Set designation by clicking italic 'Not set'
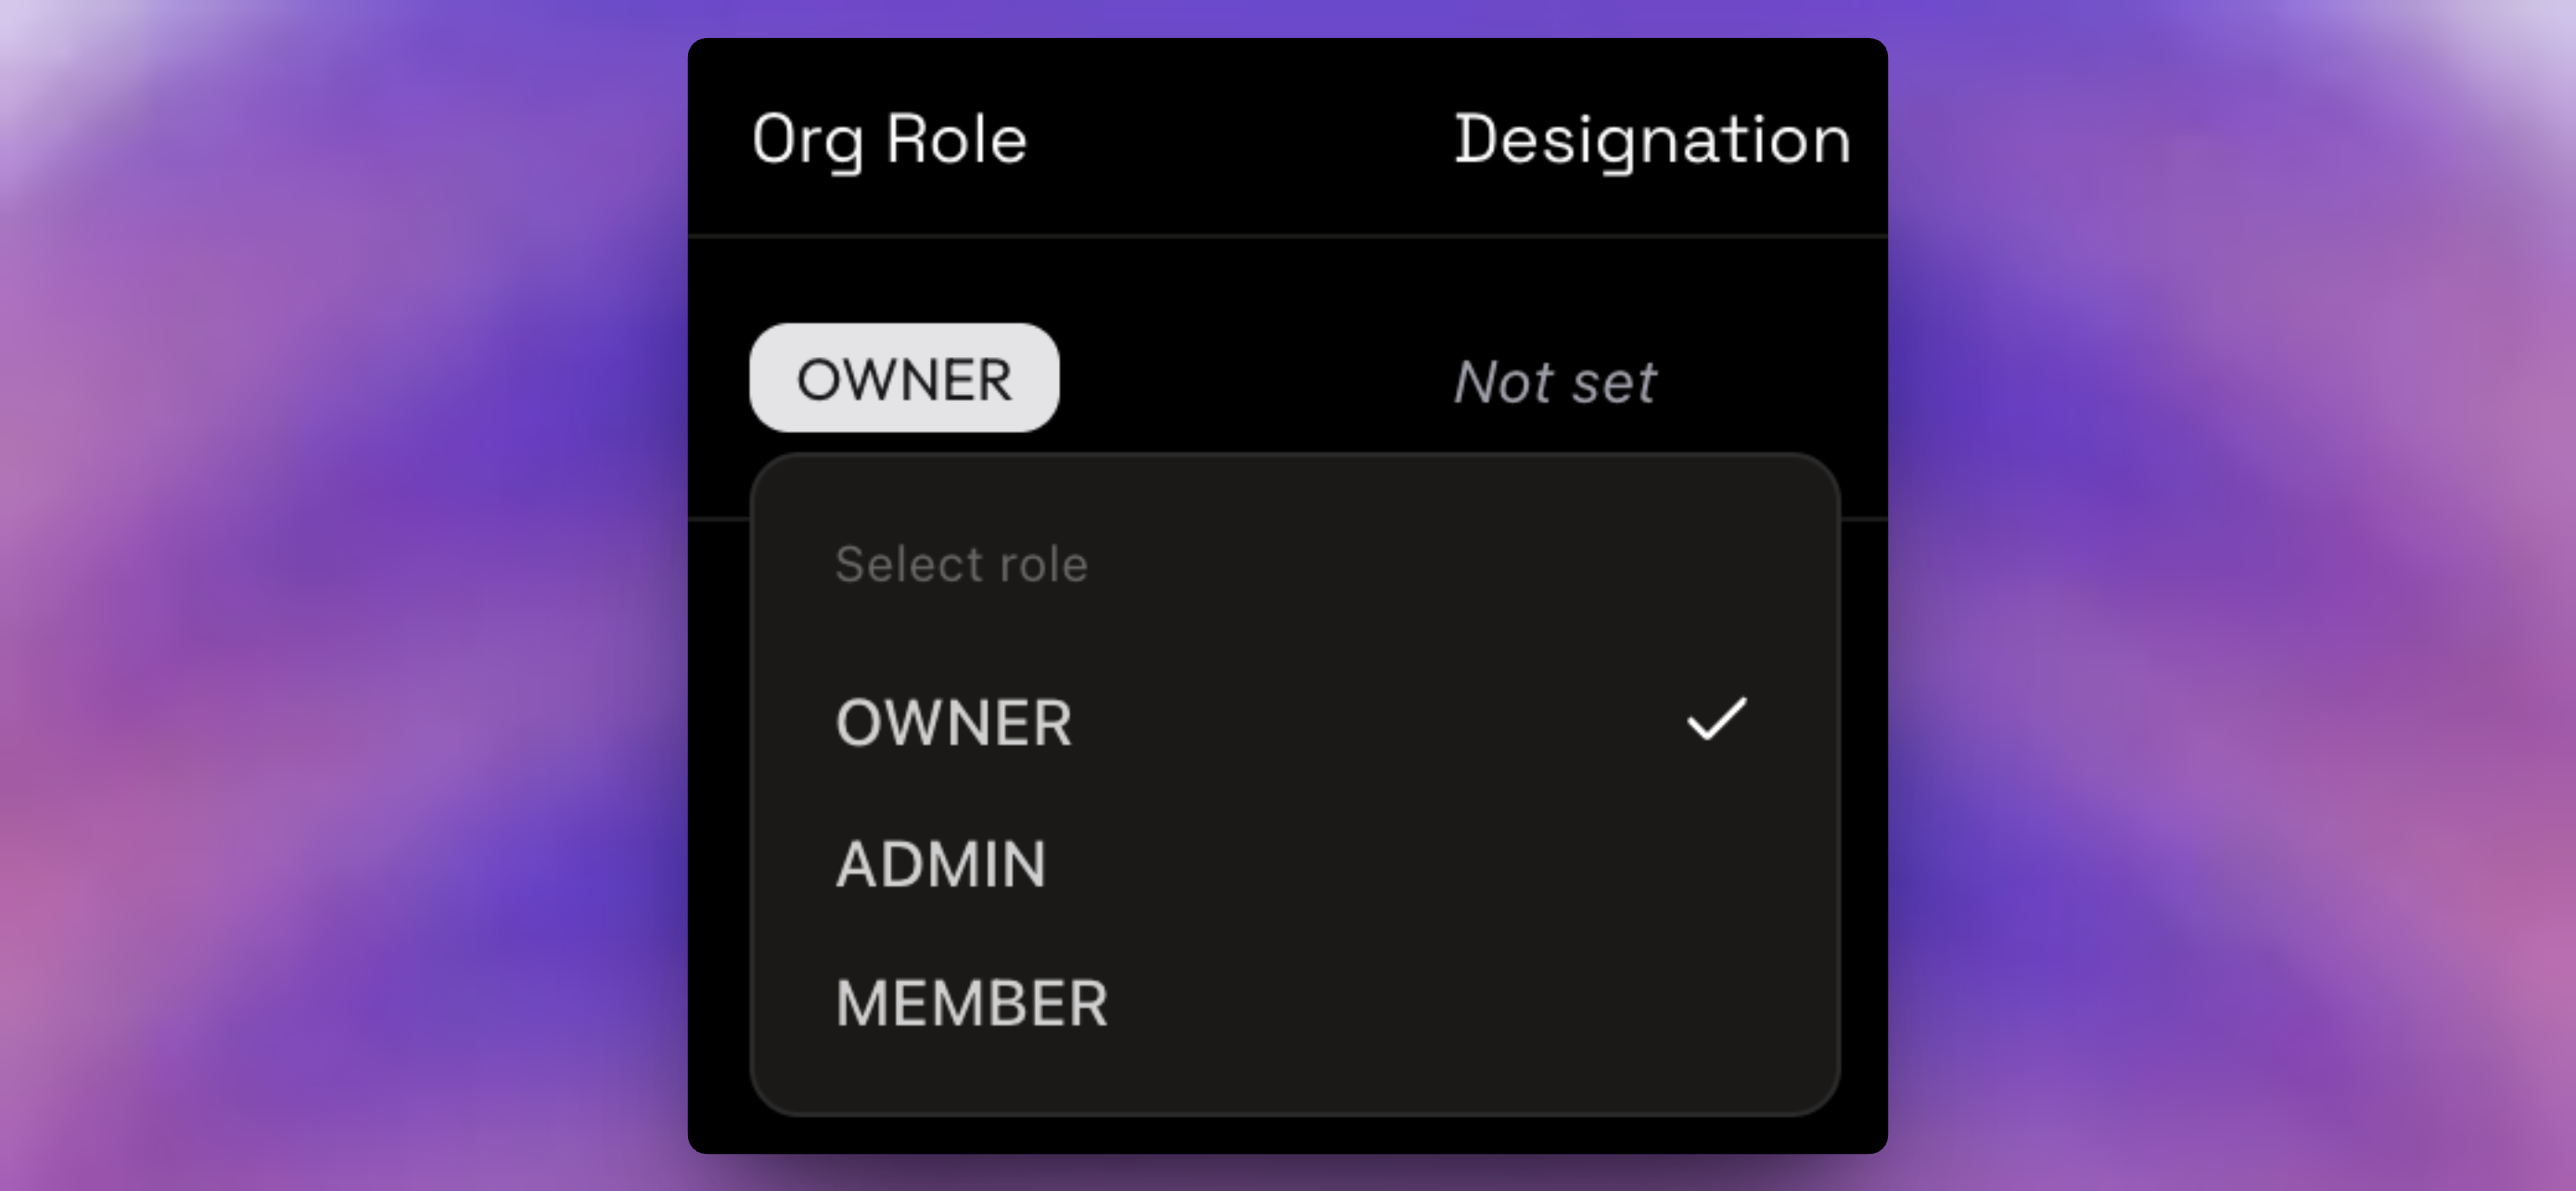 (1555, 382)
